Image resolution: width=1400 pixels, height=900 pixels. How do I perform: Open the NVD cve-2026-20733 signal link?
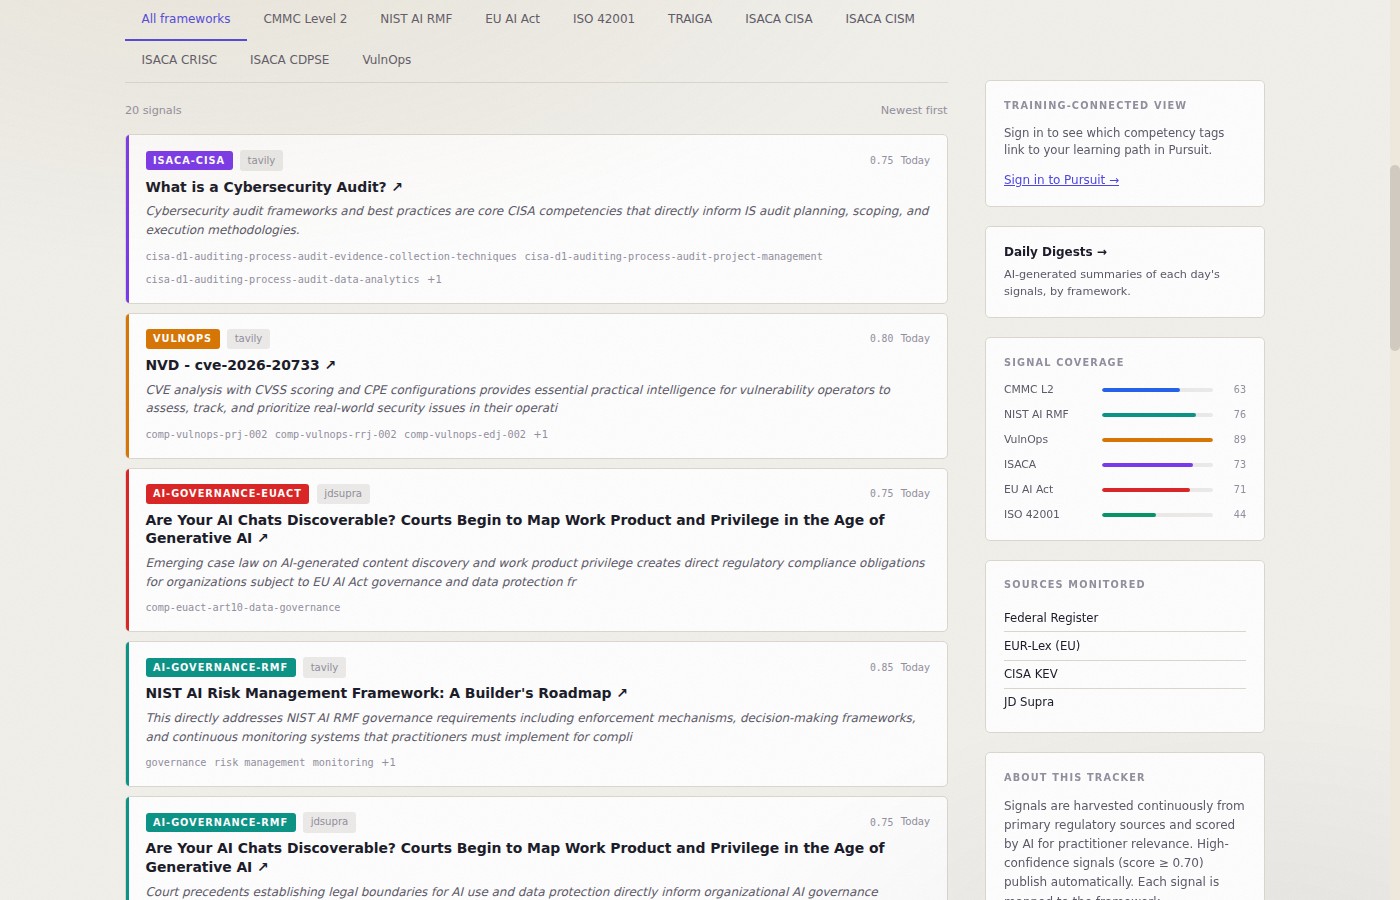241,365
